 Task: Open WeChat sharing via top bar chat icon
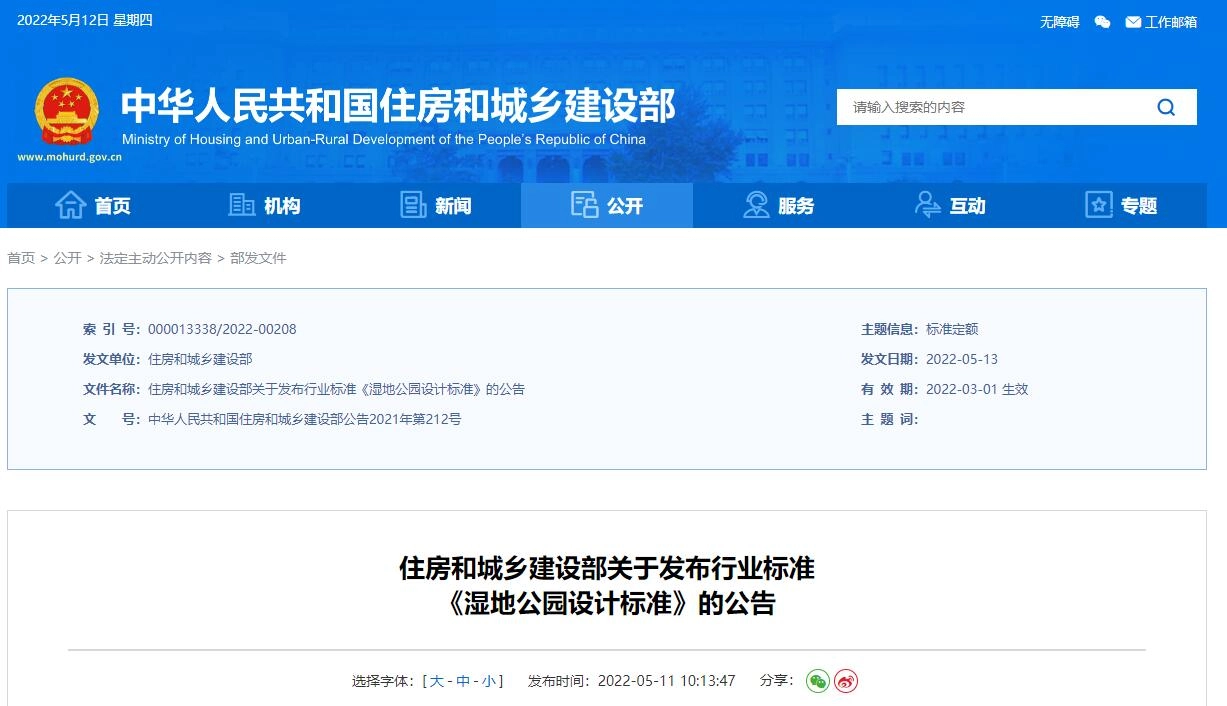click(x=1101, y=21)
